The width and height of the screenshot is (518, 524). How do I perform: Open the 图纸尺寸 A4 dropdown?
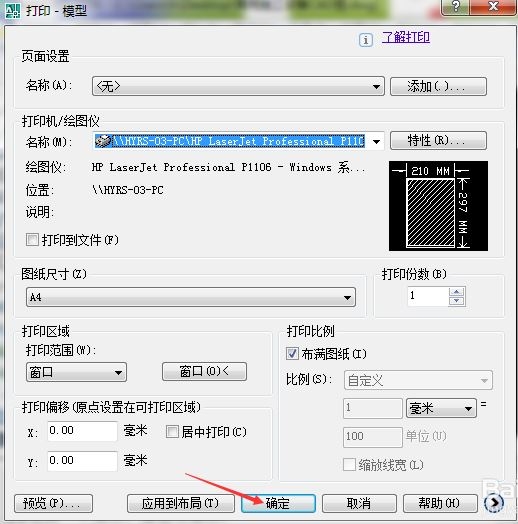(191, 297)
